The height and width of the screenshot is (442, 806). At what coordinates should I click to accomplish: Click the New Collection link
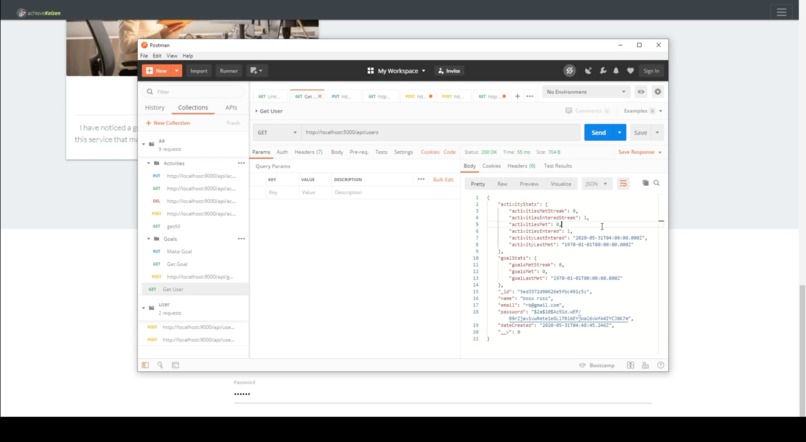coord(168,123)
